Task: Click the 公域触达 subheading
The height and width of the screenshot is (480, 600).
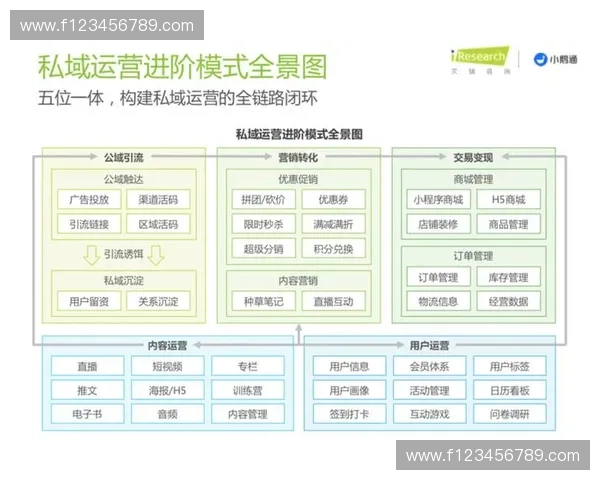Action: click(124, 179)
